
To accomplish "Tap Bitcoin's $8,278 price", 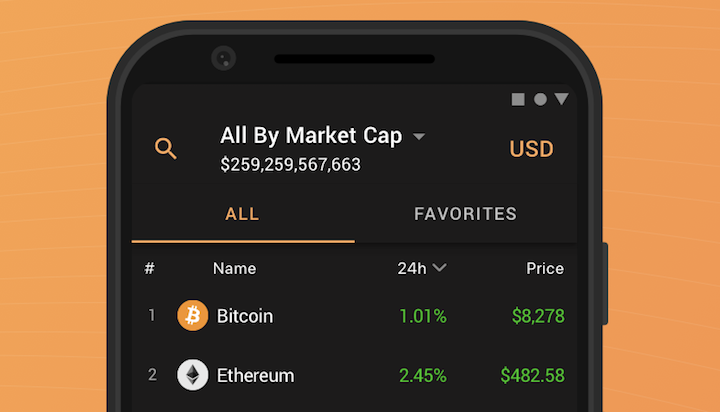I will (x=538, y=316).
